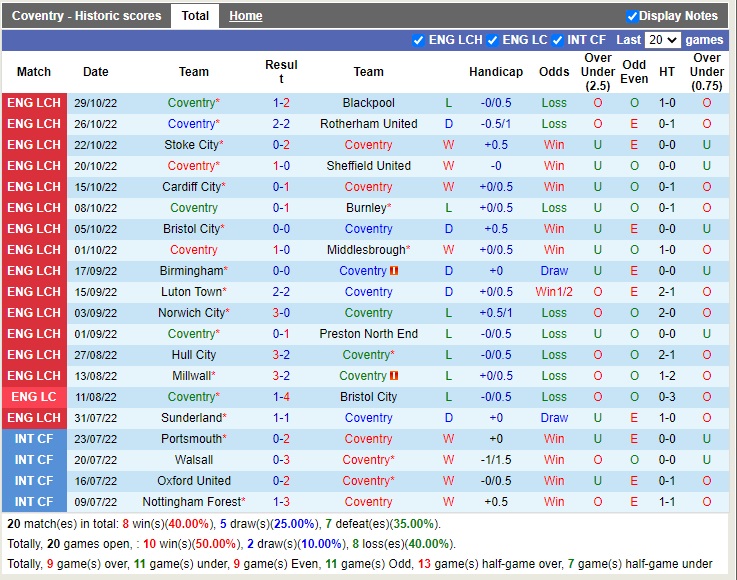Open Preston North End team link
The width and height of the screenshot is (737, 580).
click(x=368, y=334)
